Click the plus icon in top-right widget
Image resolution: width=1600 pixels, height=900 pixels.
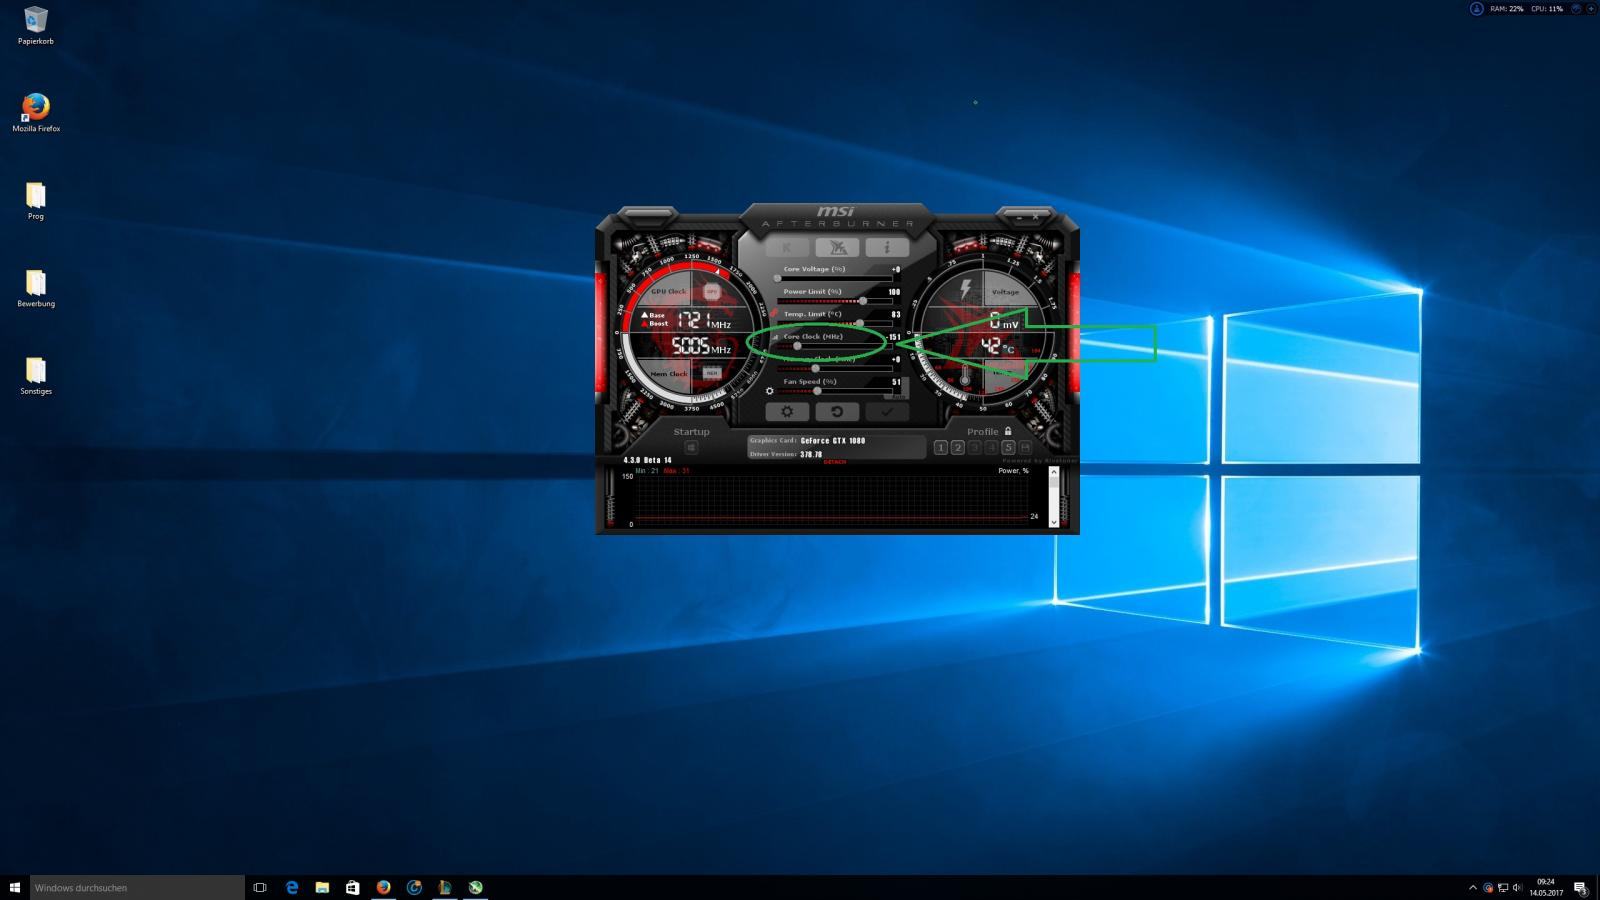click(x=1591, y=8)
